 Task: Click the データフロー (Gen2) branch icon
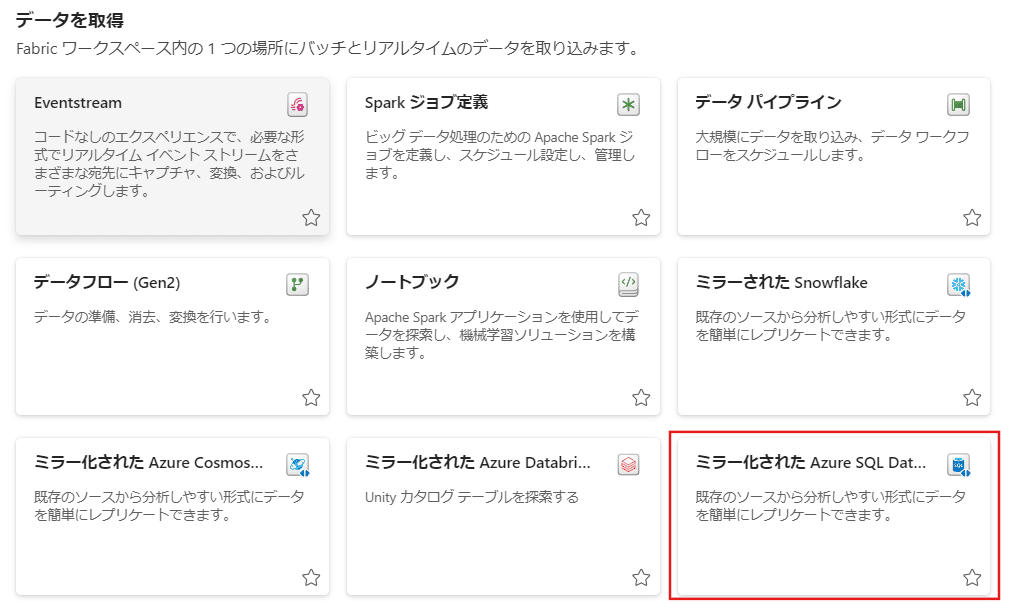[x=297, y=284]
